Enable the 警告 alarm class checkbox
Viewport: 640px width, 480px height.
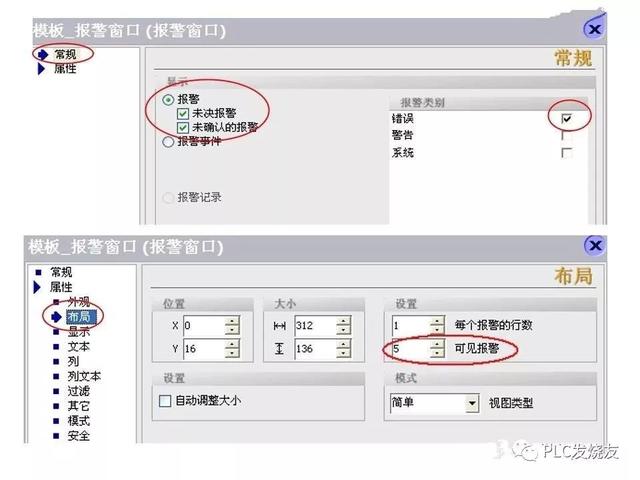(x=567, y=136)
